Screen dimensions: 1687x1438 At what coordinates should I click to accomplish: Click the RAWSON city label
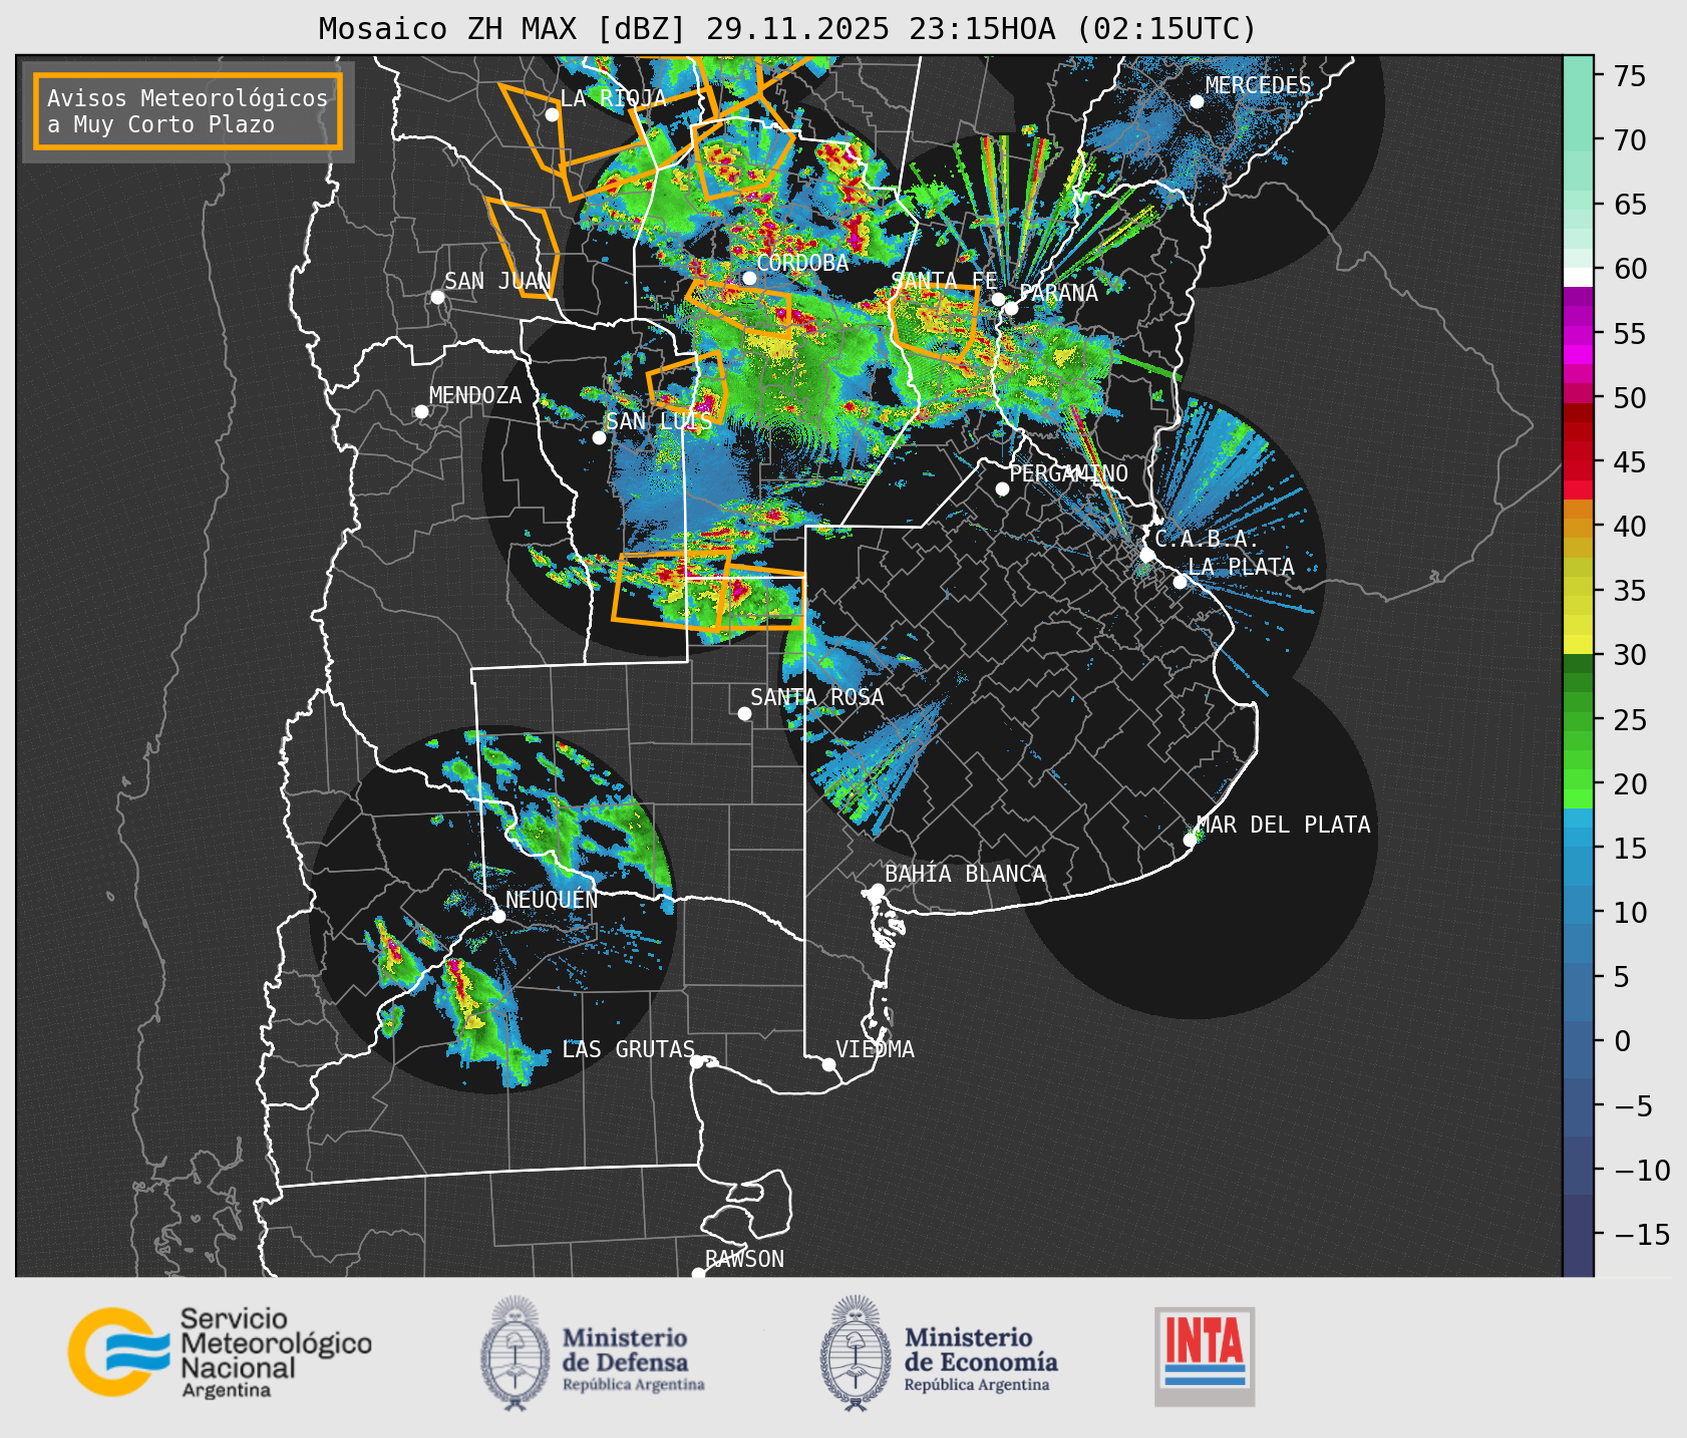(744, 1259)
